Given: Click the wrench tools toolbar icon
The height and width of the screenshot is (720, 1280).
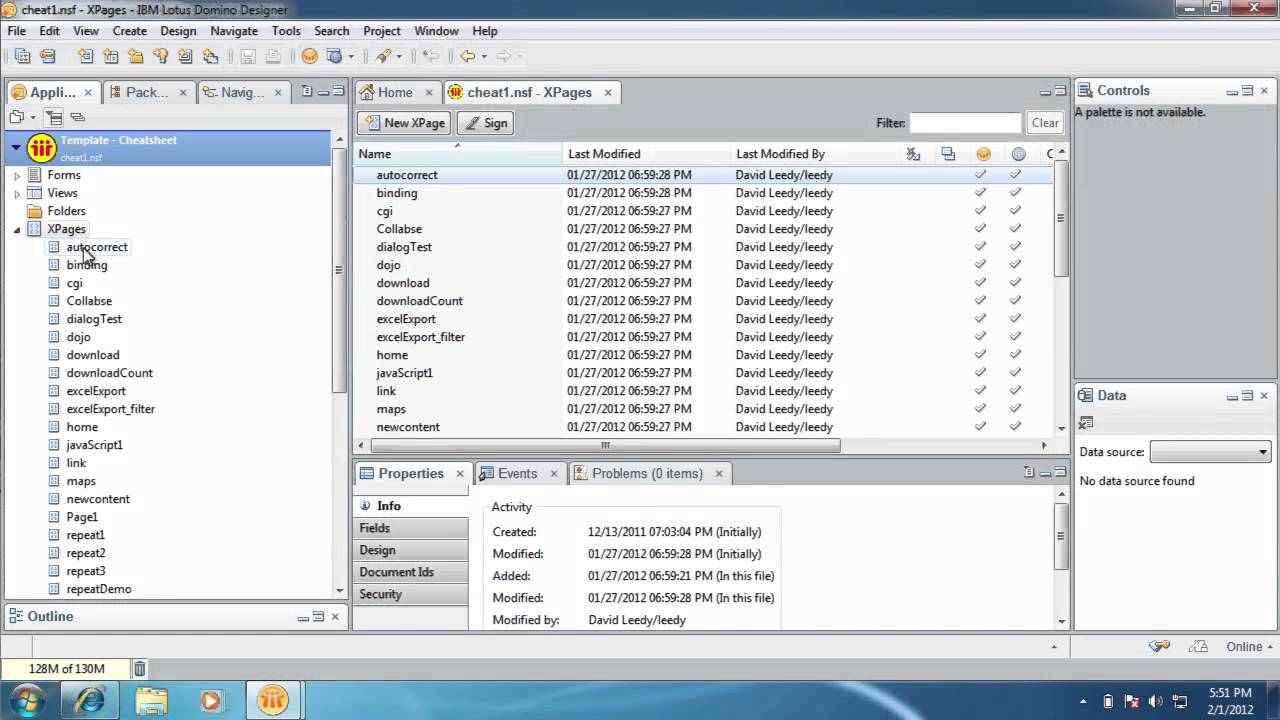Looking at the screenshot, I should [383, 57].
